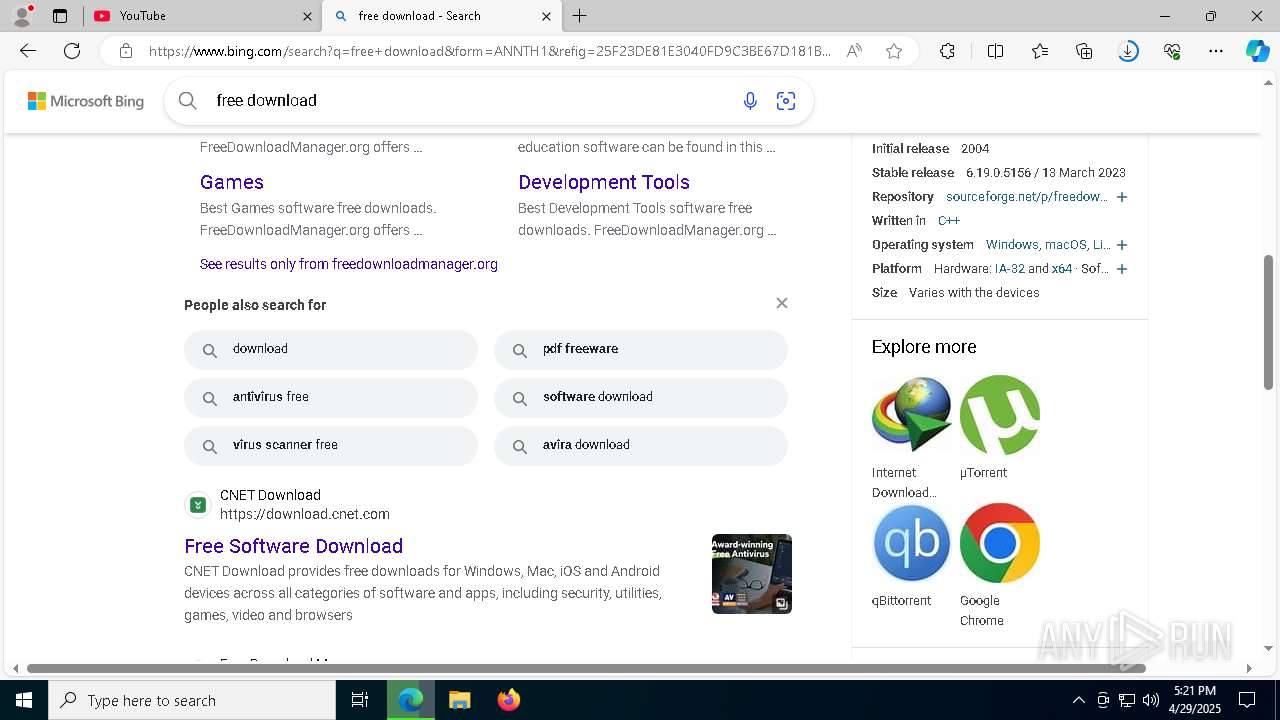This screenshot has width=1280, height=720.
Task: Click the Edge profile avatar icon
Action: pos(22,15)
